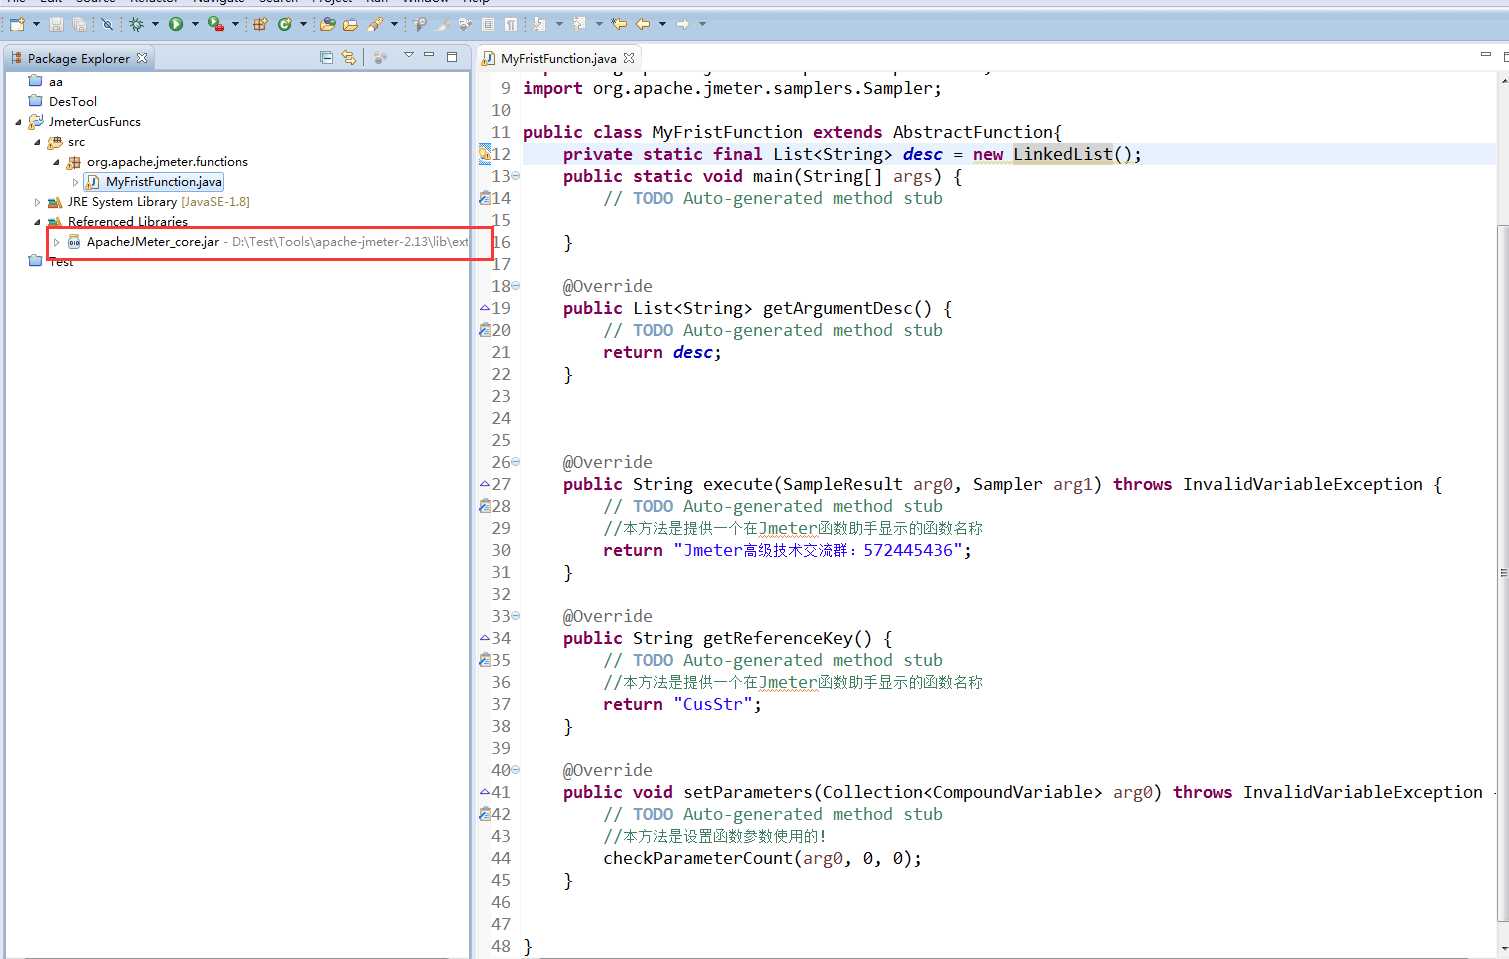Viewport: 1509px width, 959px height.
Task: Expand the ApacheJMeter_core.jar node
Action: [x=56, y=242]
